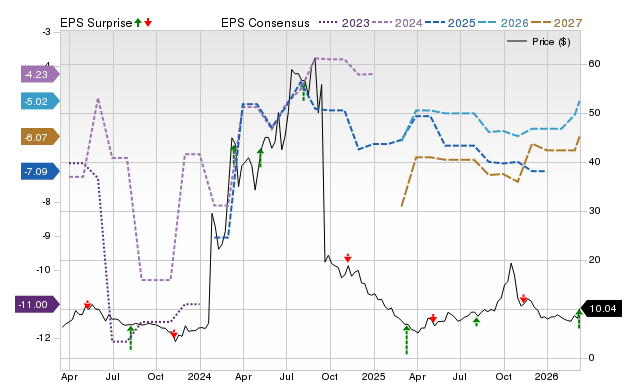Viewport: 640px width, 382px height.
Task: Click the red surprise arrow near November 2025
Action: tap(523, 298)
